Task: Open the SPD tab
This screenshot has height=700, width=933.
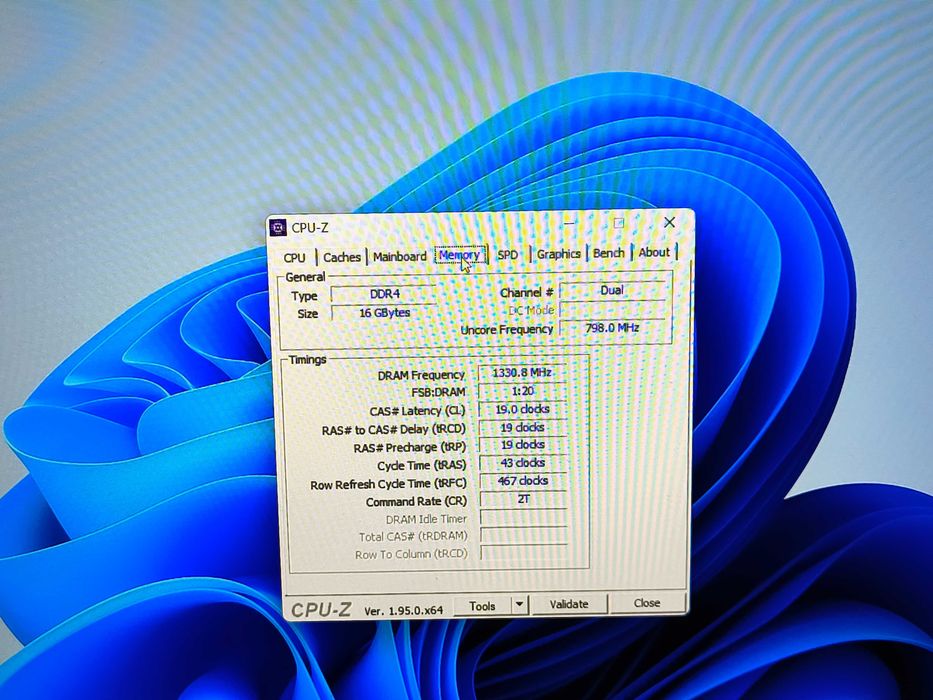Action: [x=508, y=254]
